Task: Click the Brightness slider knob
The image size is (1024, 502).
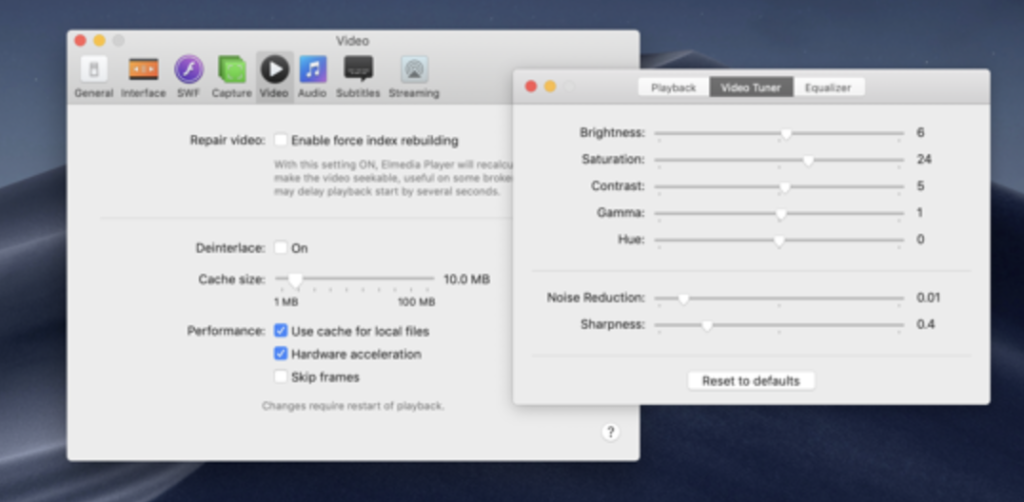Action: pyautogui.click(x=786, y=134)
